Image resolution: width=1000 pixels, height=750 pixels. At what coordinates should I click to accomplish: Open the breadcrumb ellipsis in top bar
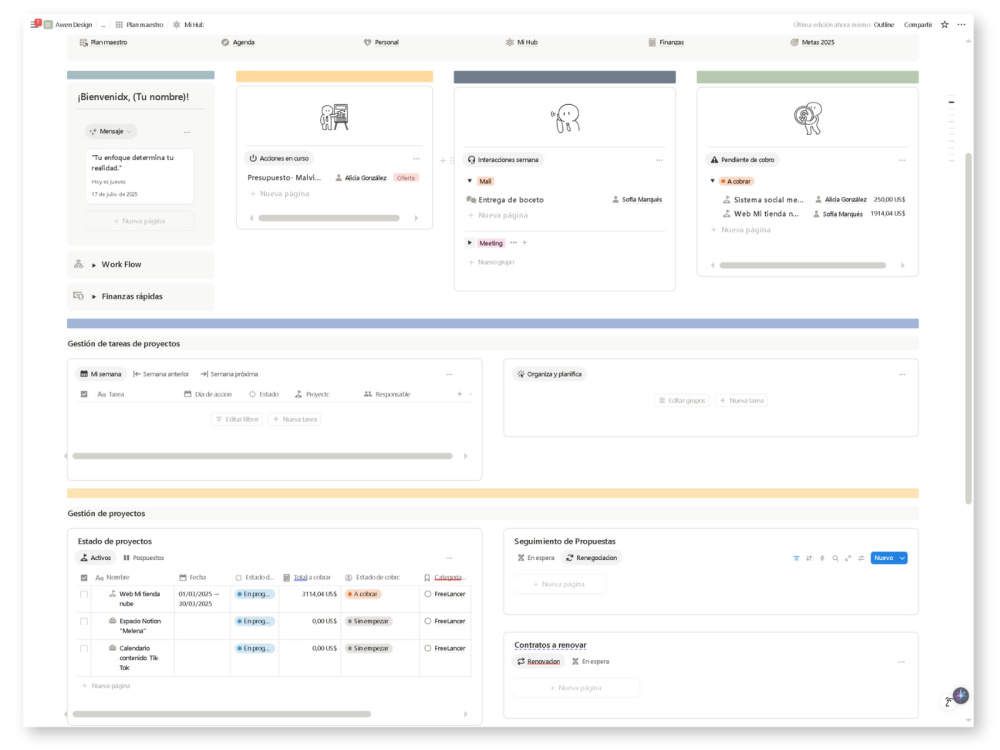tap(103, 25)
